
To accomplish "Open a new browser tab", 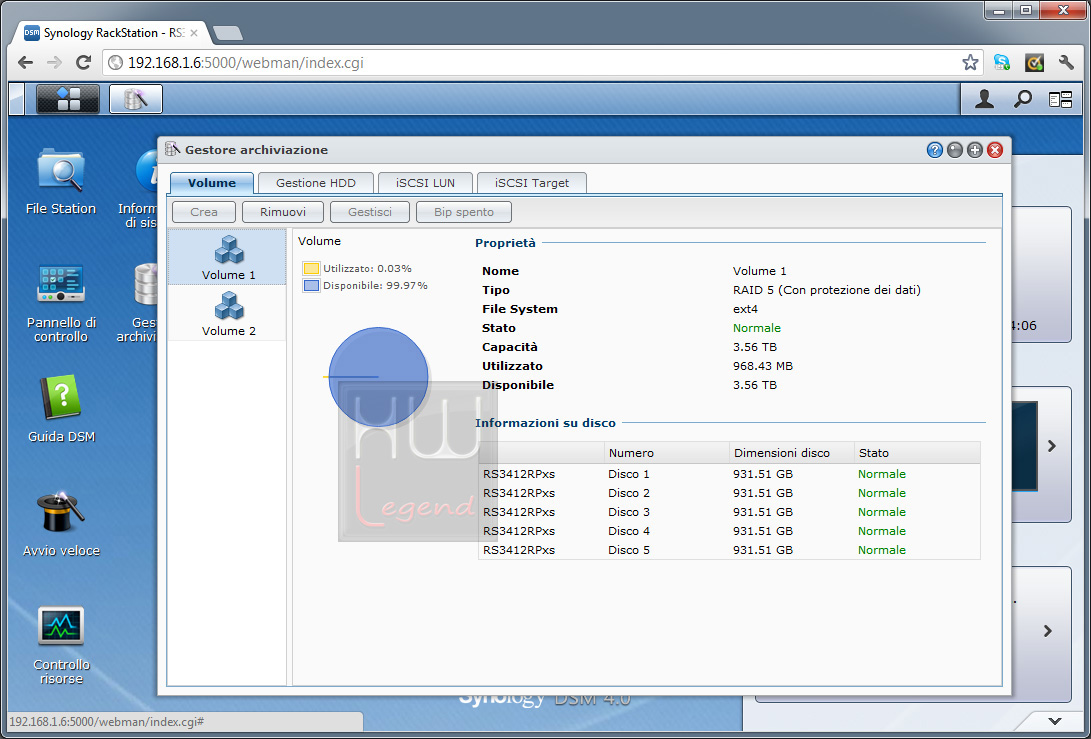I will click(x=228, y=33).
